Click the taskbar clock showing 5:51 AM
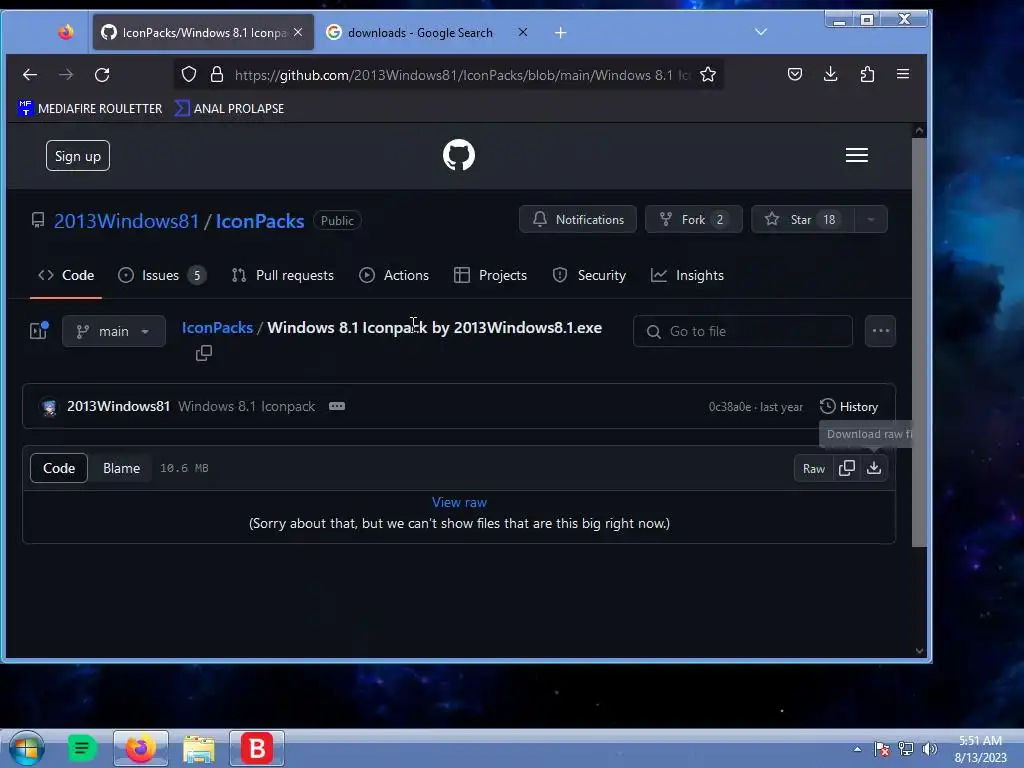 pos(980,749)
